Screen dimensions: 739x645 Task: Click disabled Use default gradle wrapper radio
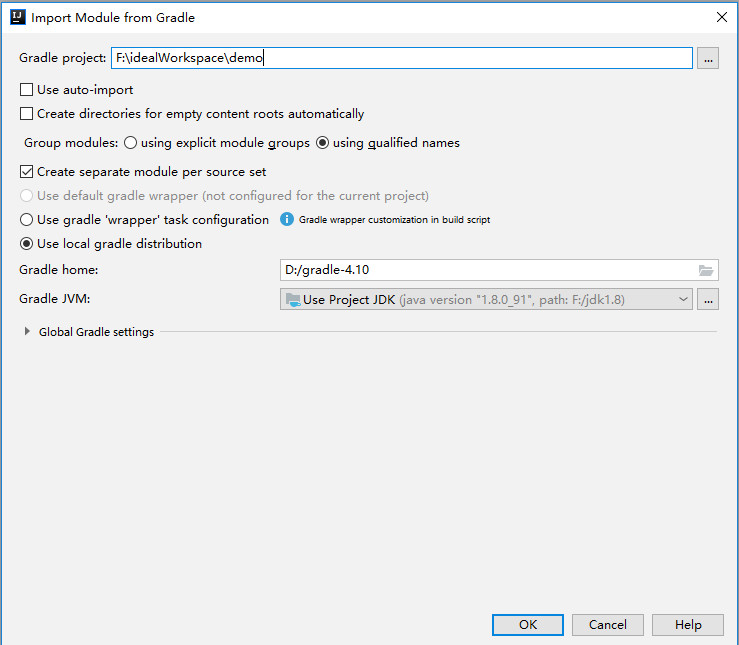(x=26, y=196)
